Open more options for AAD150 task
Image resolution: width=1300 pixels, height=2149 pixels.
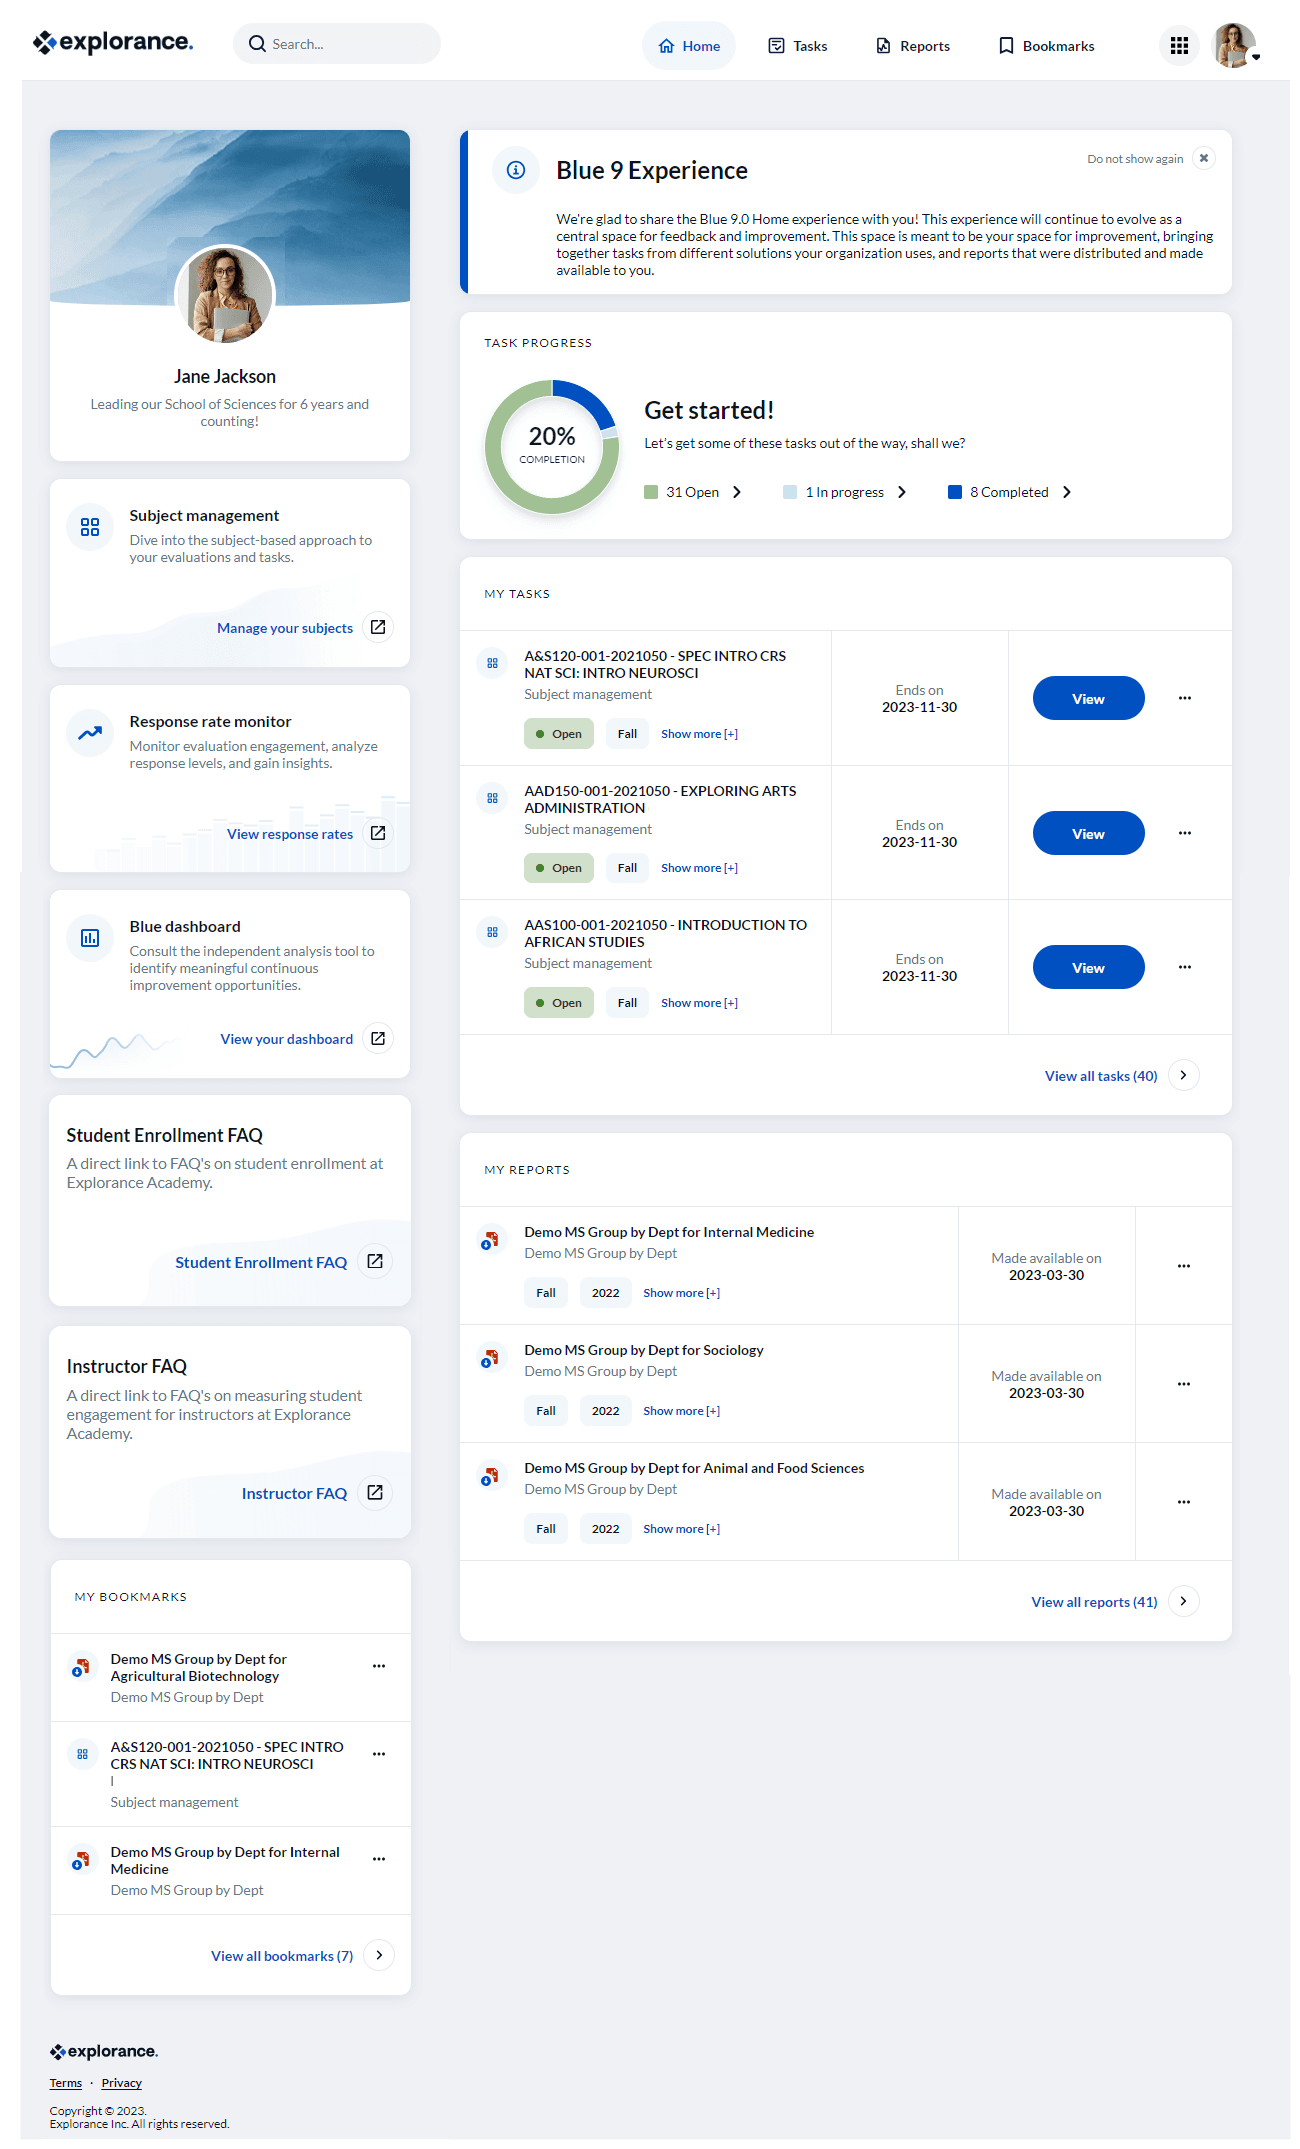[x=1185, y=833]
